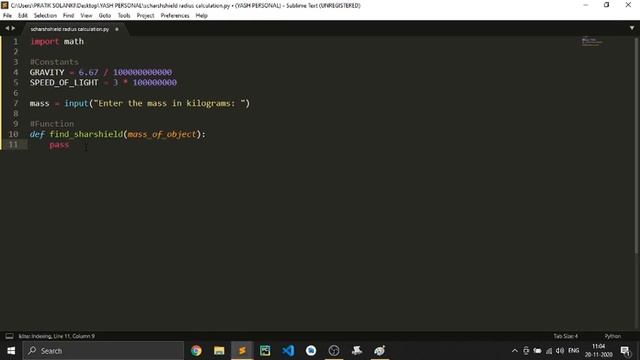The width and height of the screenshot is (640, 360).
Task: Open the notification center icon
Action: [625, 351]
